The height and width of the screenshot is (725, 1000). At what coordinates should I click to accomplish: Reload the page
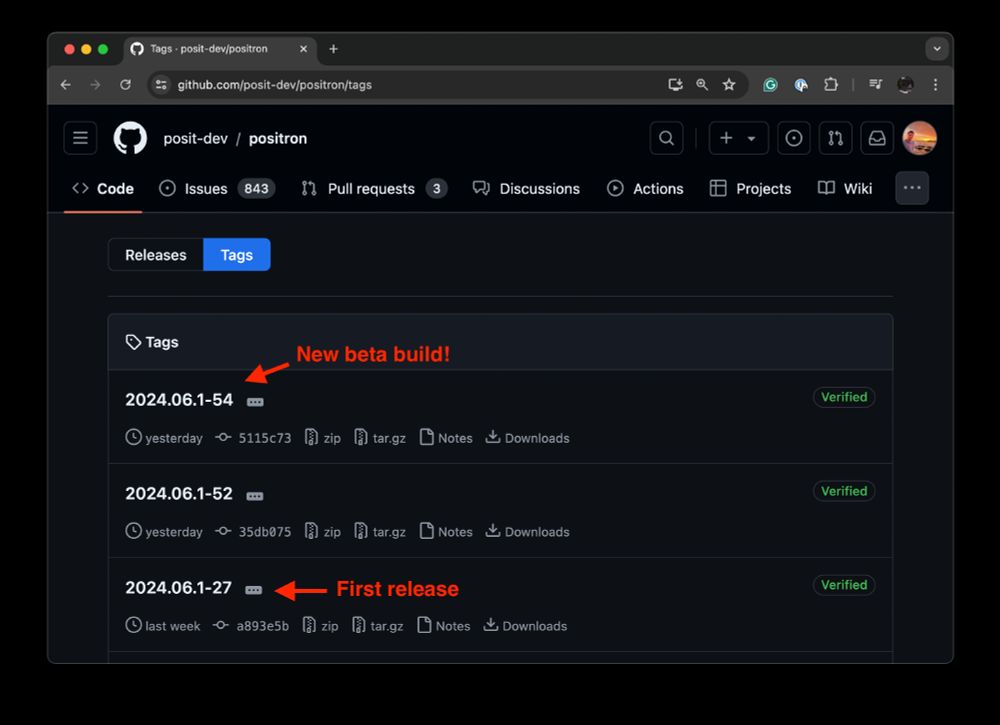(126, 85)
